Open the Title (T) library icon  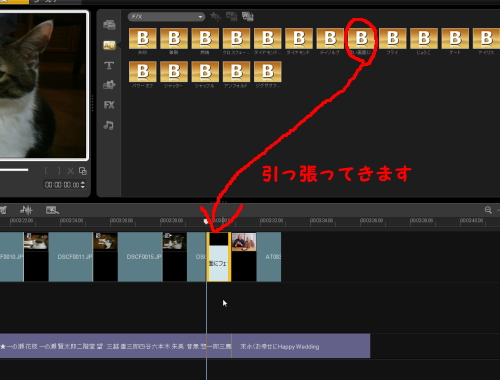[109, 65]
